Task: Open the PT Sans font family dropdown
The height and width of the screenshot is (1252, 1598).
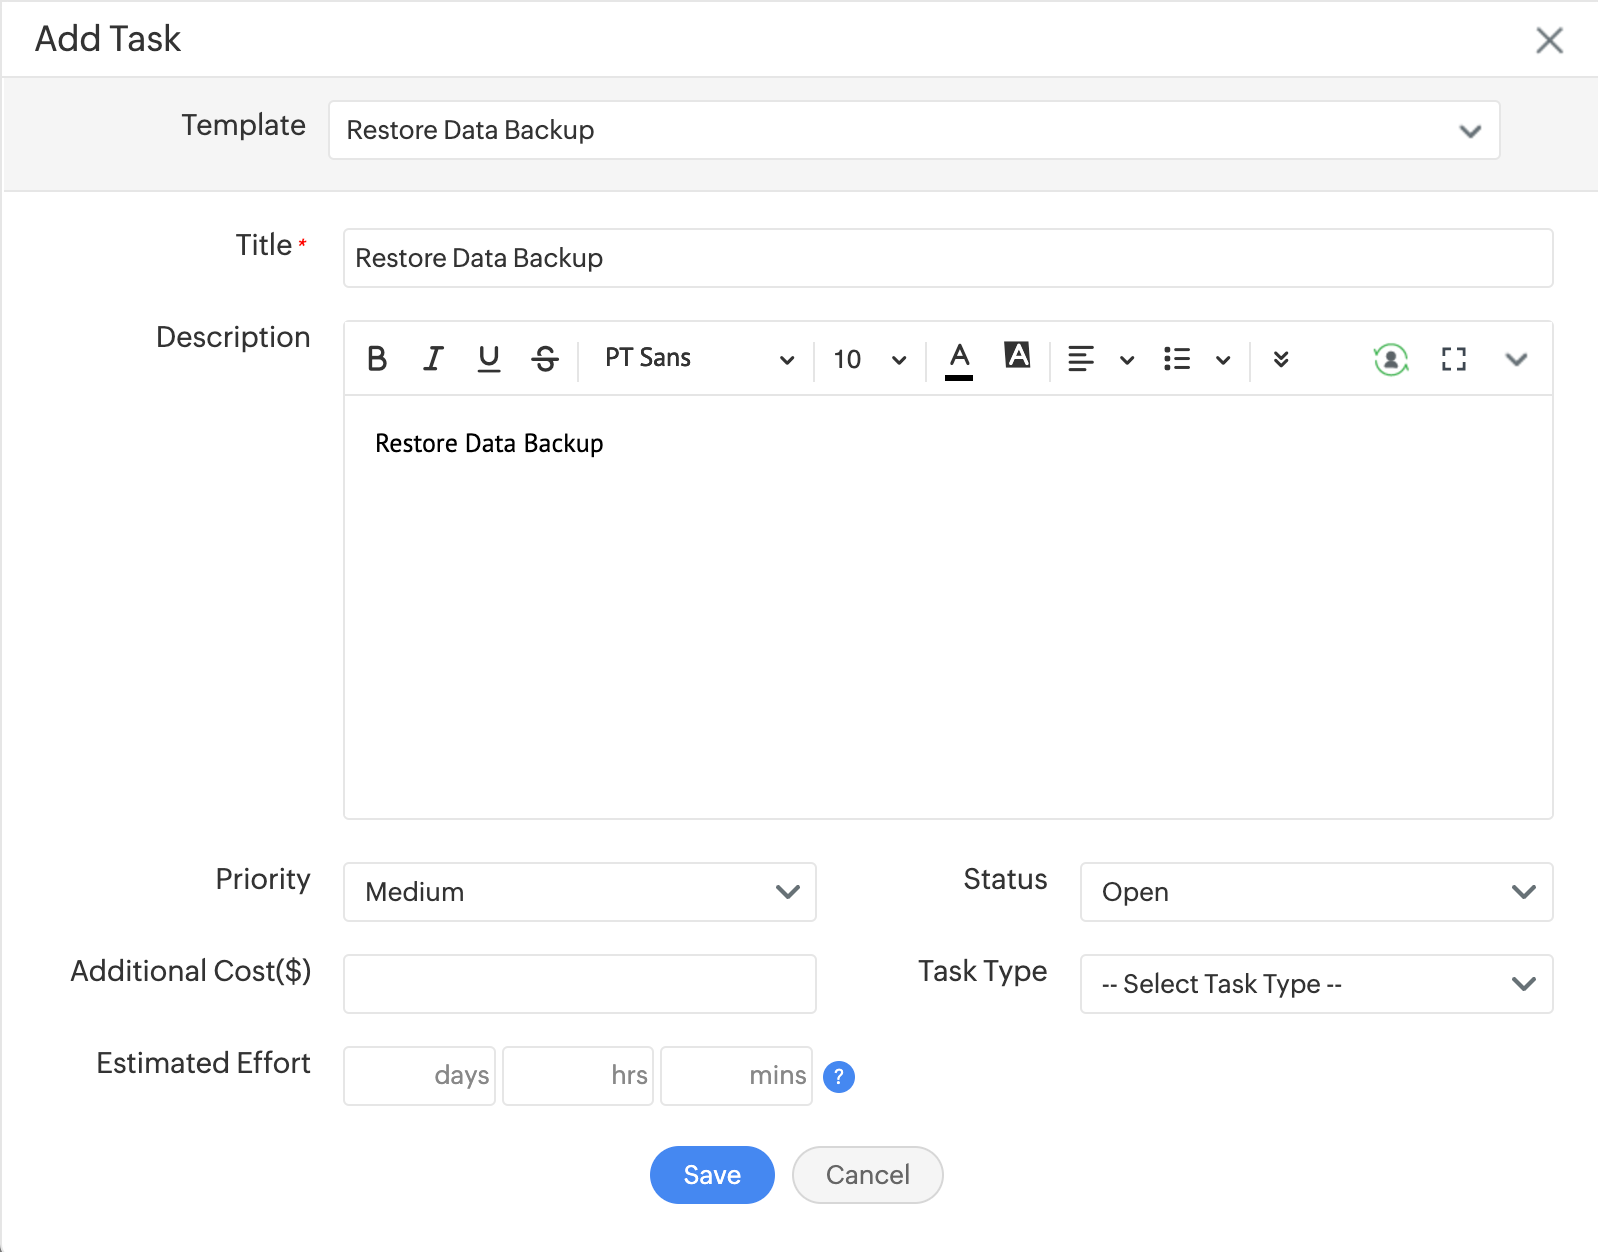Action: (698, 359)
